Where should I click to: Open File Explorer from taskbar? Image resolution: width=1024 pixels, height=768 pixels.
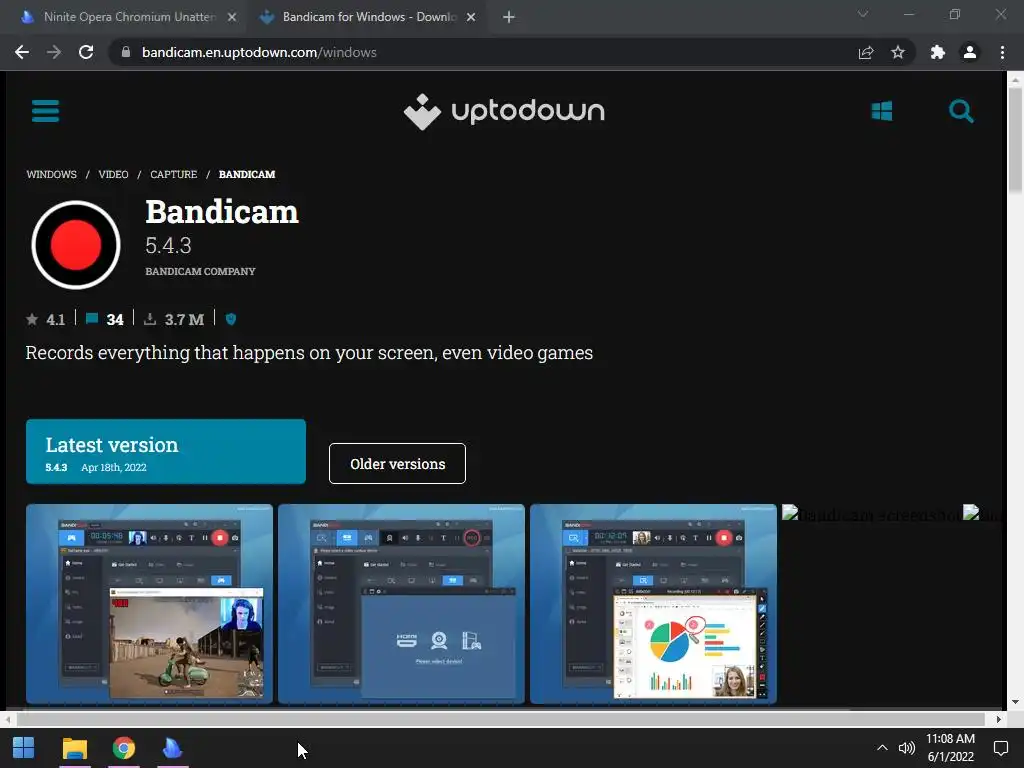[x=74, y=748]
